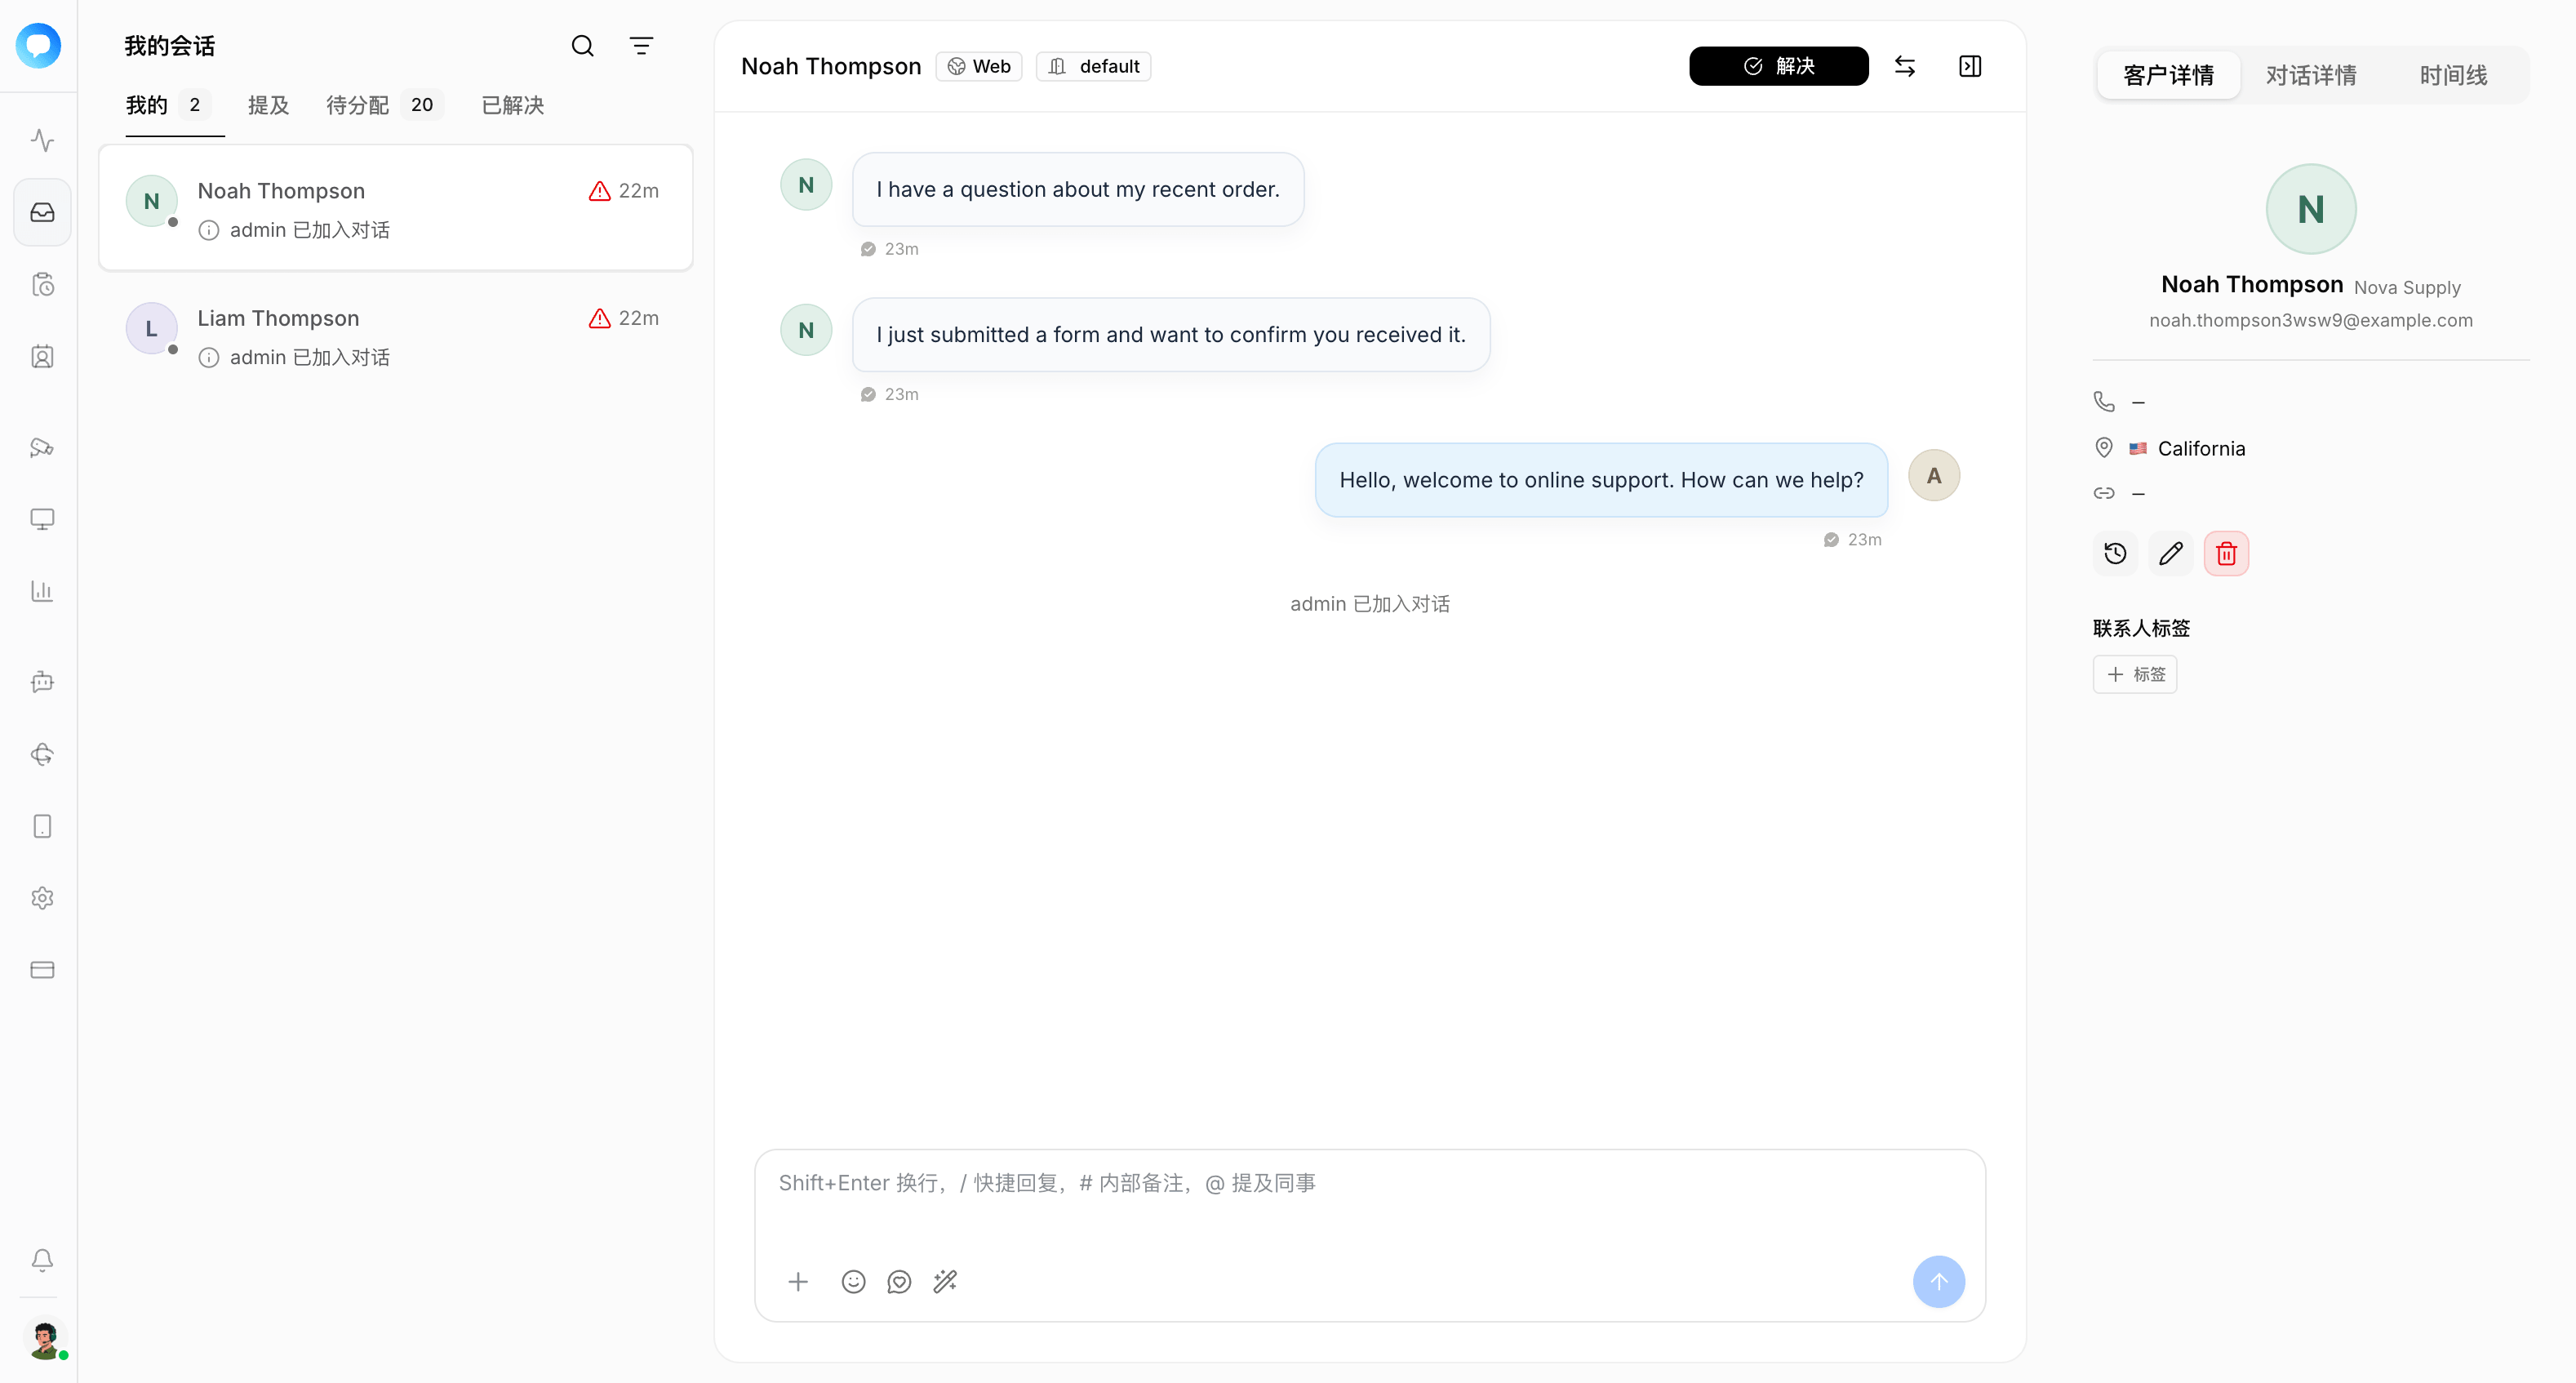Toggle the right side panel icon
The width and height of the screenshot is (2576, 1383).
click(x=1970, y=66)
